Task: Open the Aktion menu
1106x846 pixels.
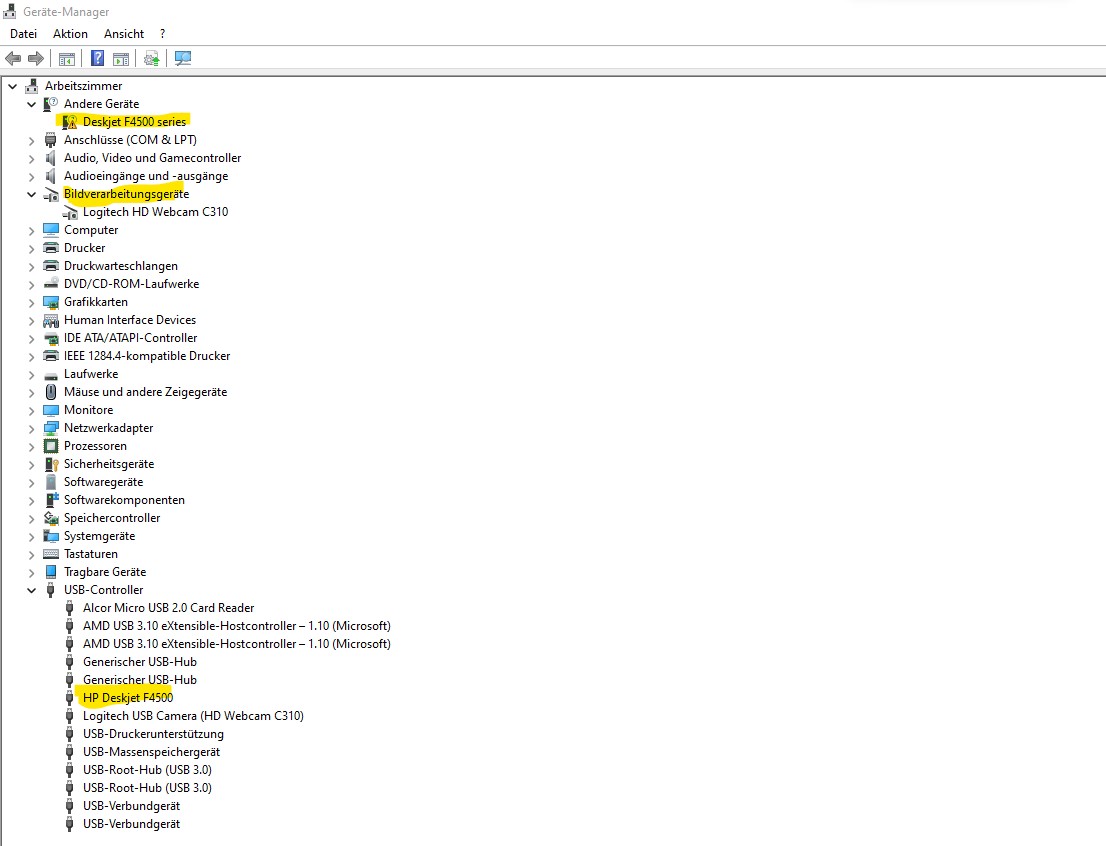Action: click(x=71, y=34)
